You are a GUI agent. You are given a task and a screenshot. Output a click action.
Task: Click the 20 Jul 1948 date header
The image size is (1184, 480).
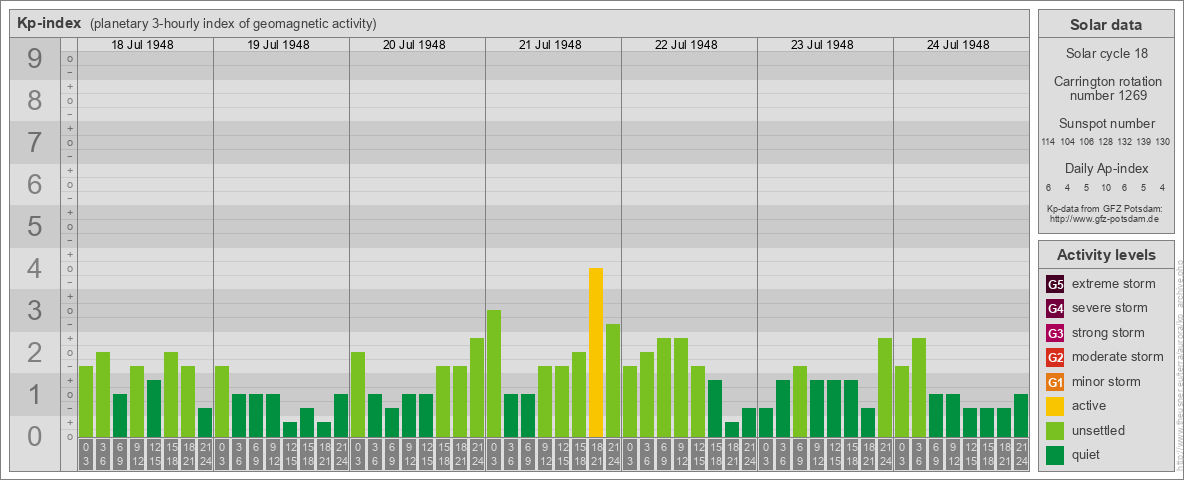coord(415,45)
